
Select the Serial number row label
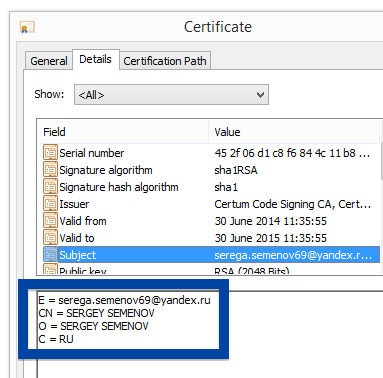click(92, 153)
